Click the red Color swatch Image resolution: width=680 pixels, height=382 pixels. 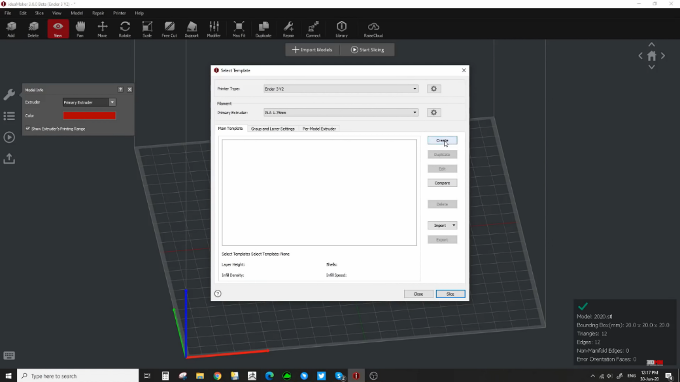(89, 115)
